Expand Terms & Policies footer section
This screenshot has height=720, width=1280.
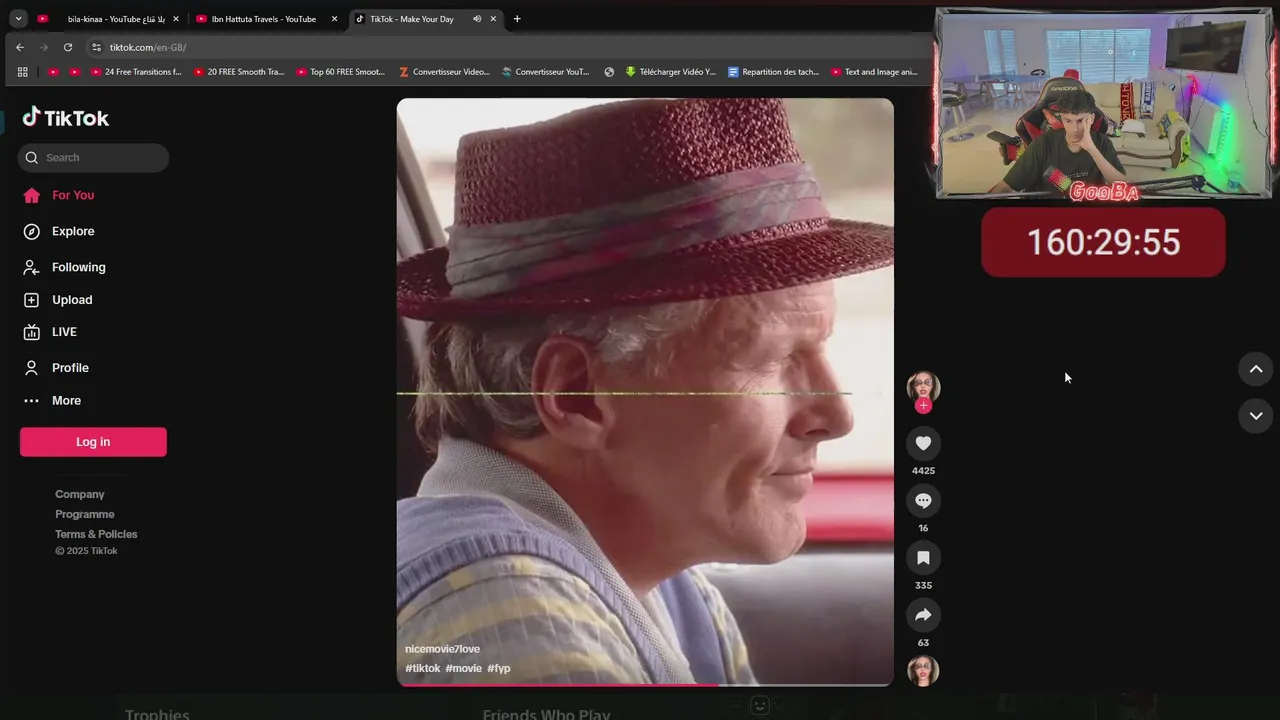96,534
